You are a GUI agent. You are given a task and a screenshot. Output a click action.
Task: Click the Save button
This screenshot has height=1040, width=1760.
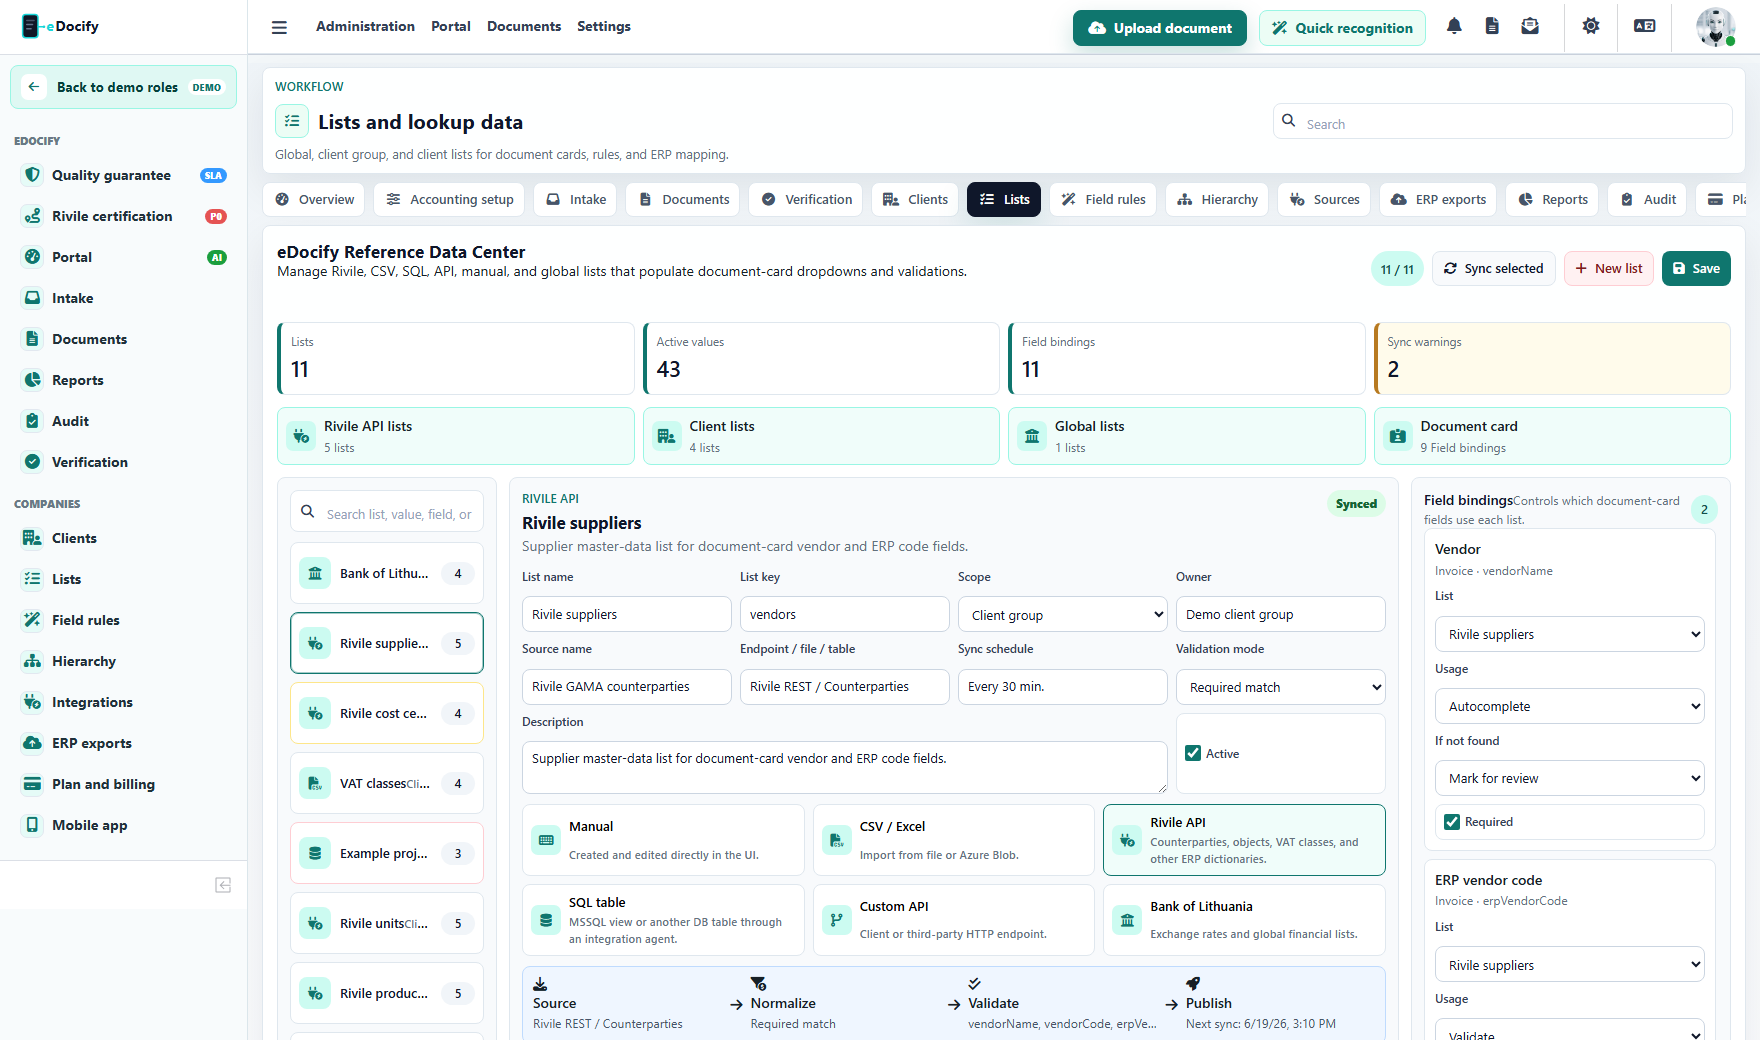pos(1696,268)
